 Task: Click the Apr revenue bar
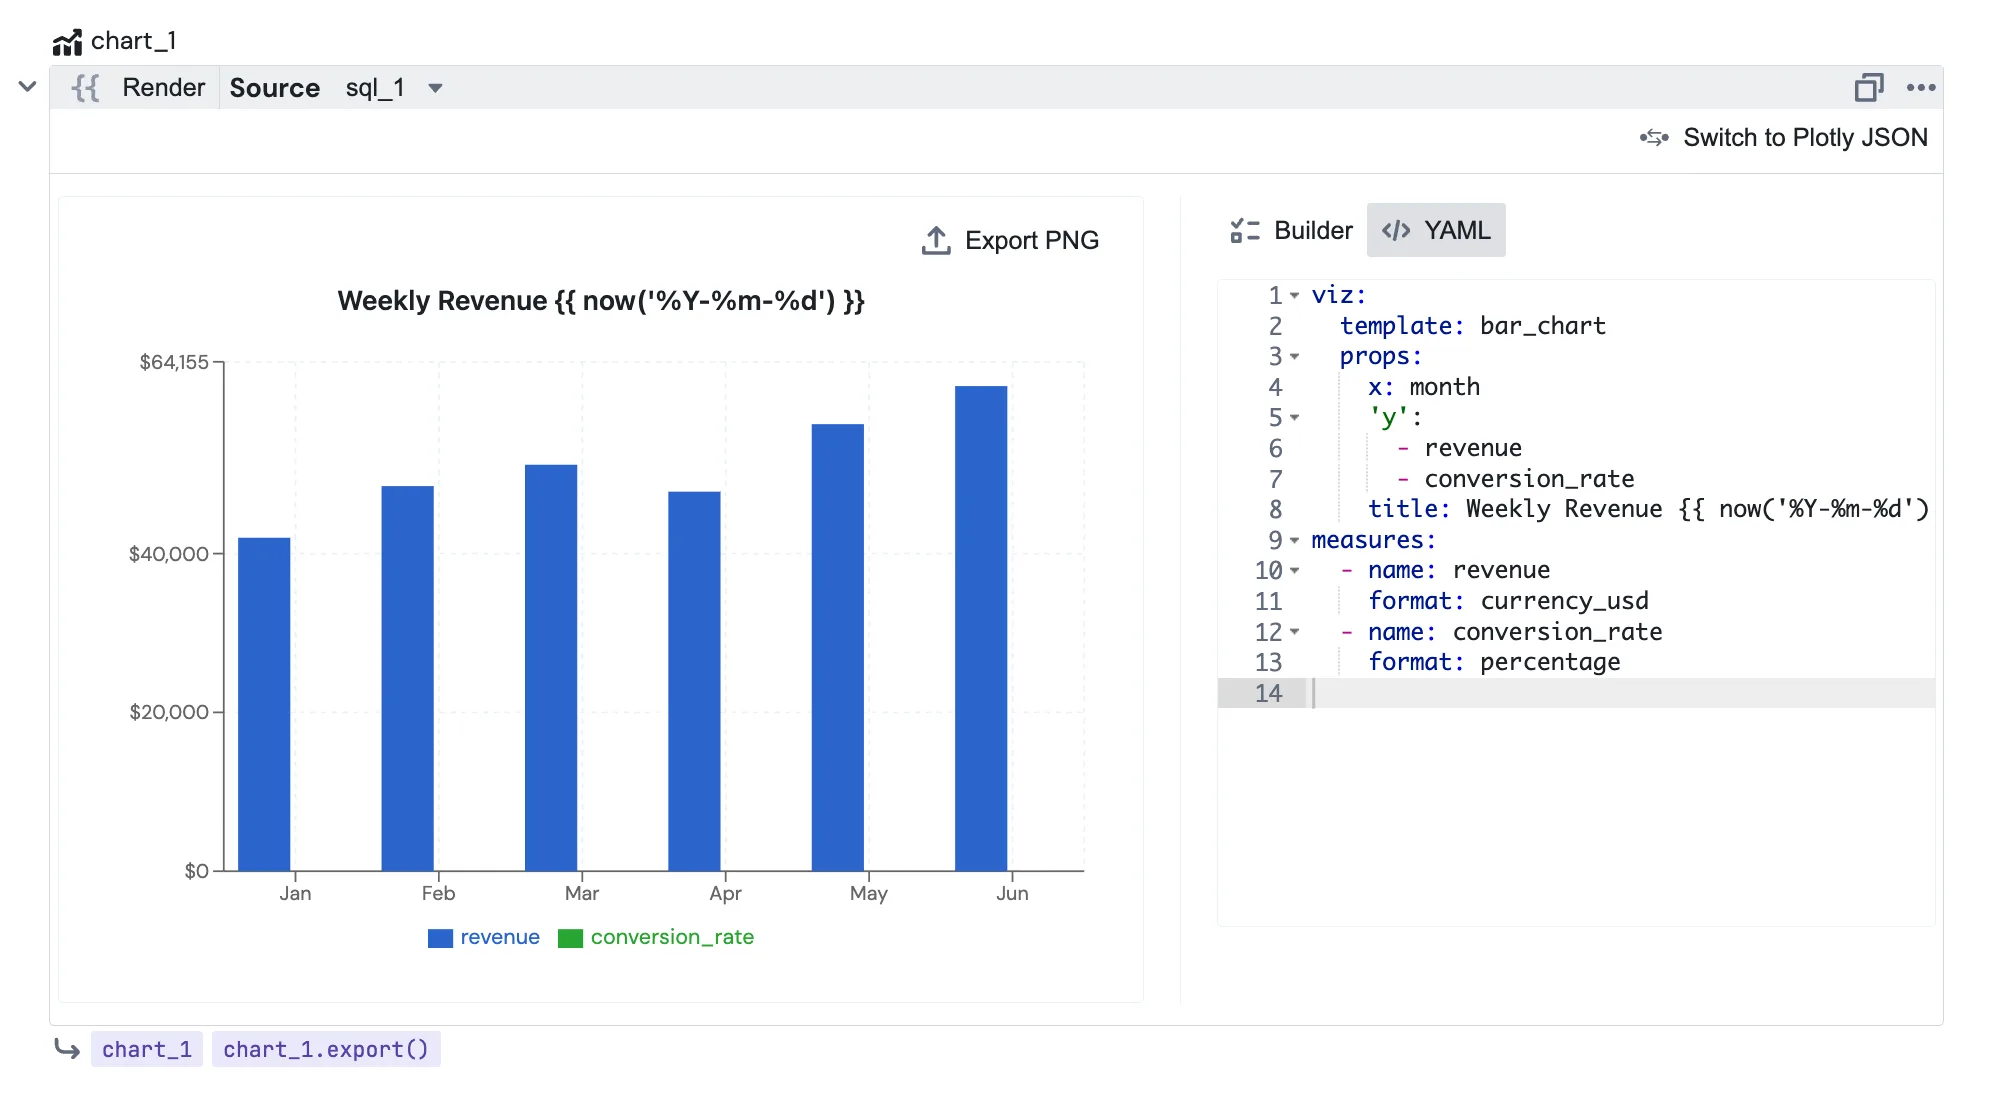(x=694, y=681)
